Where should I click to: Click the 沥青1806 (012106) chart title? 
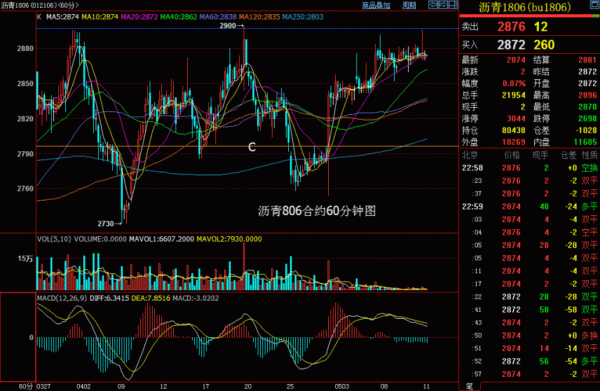click(x=39, y=5)
